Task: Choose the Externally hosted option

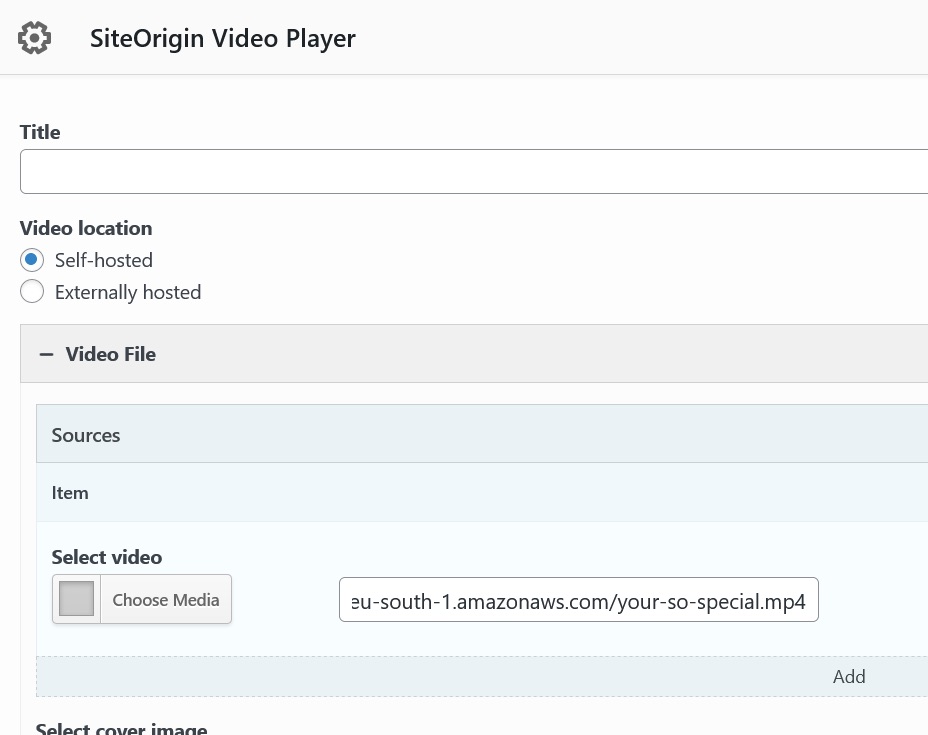Action: (32, 291)
